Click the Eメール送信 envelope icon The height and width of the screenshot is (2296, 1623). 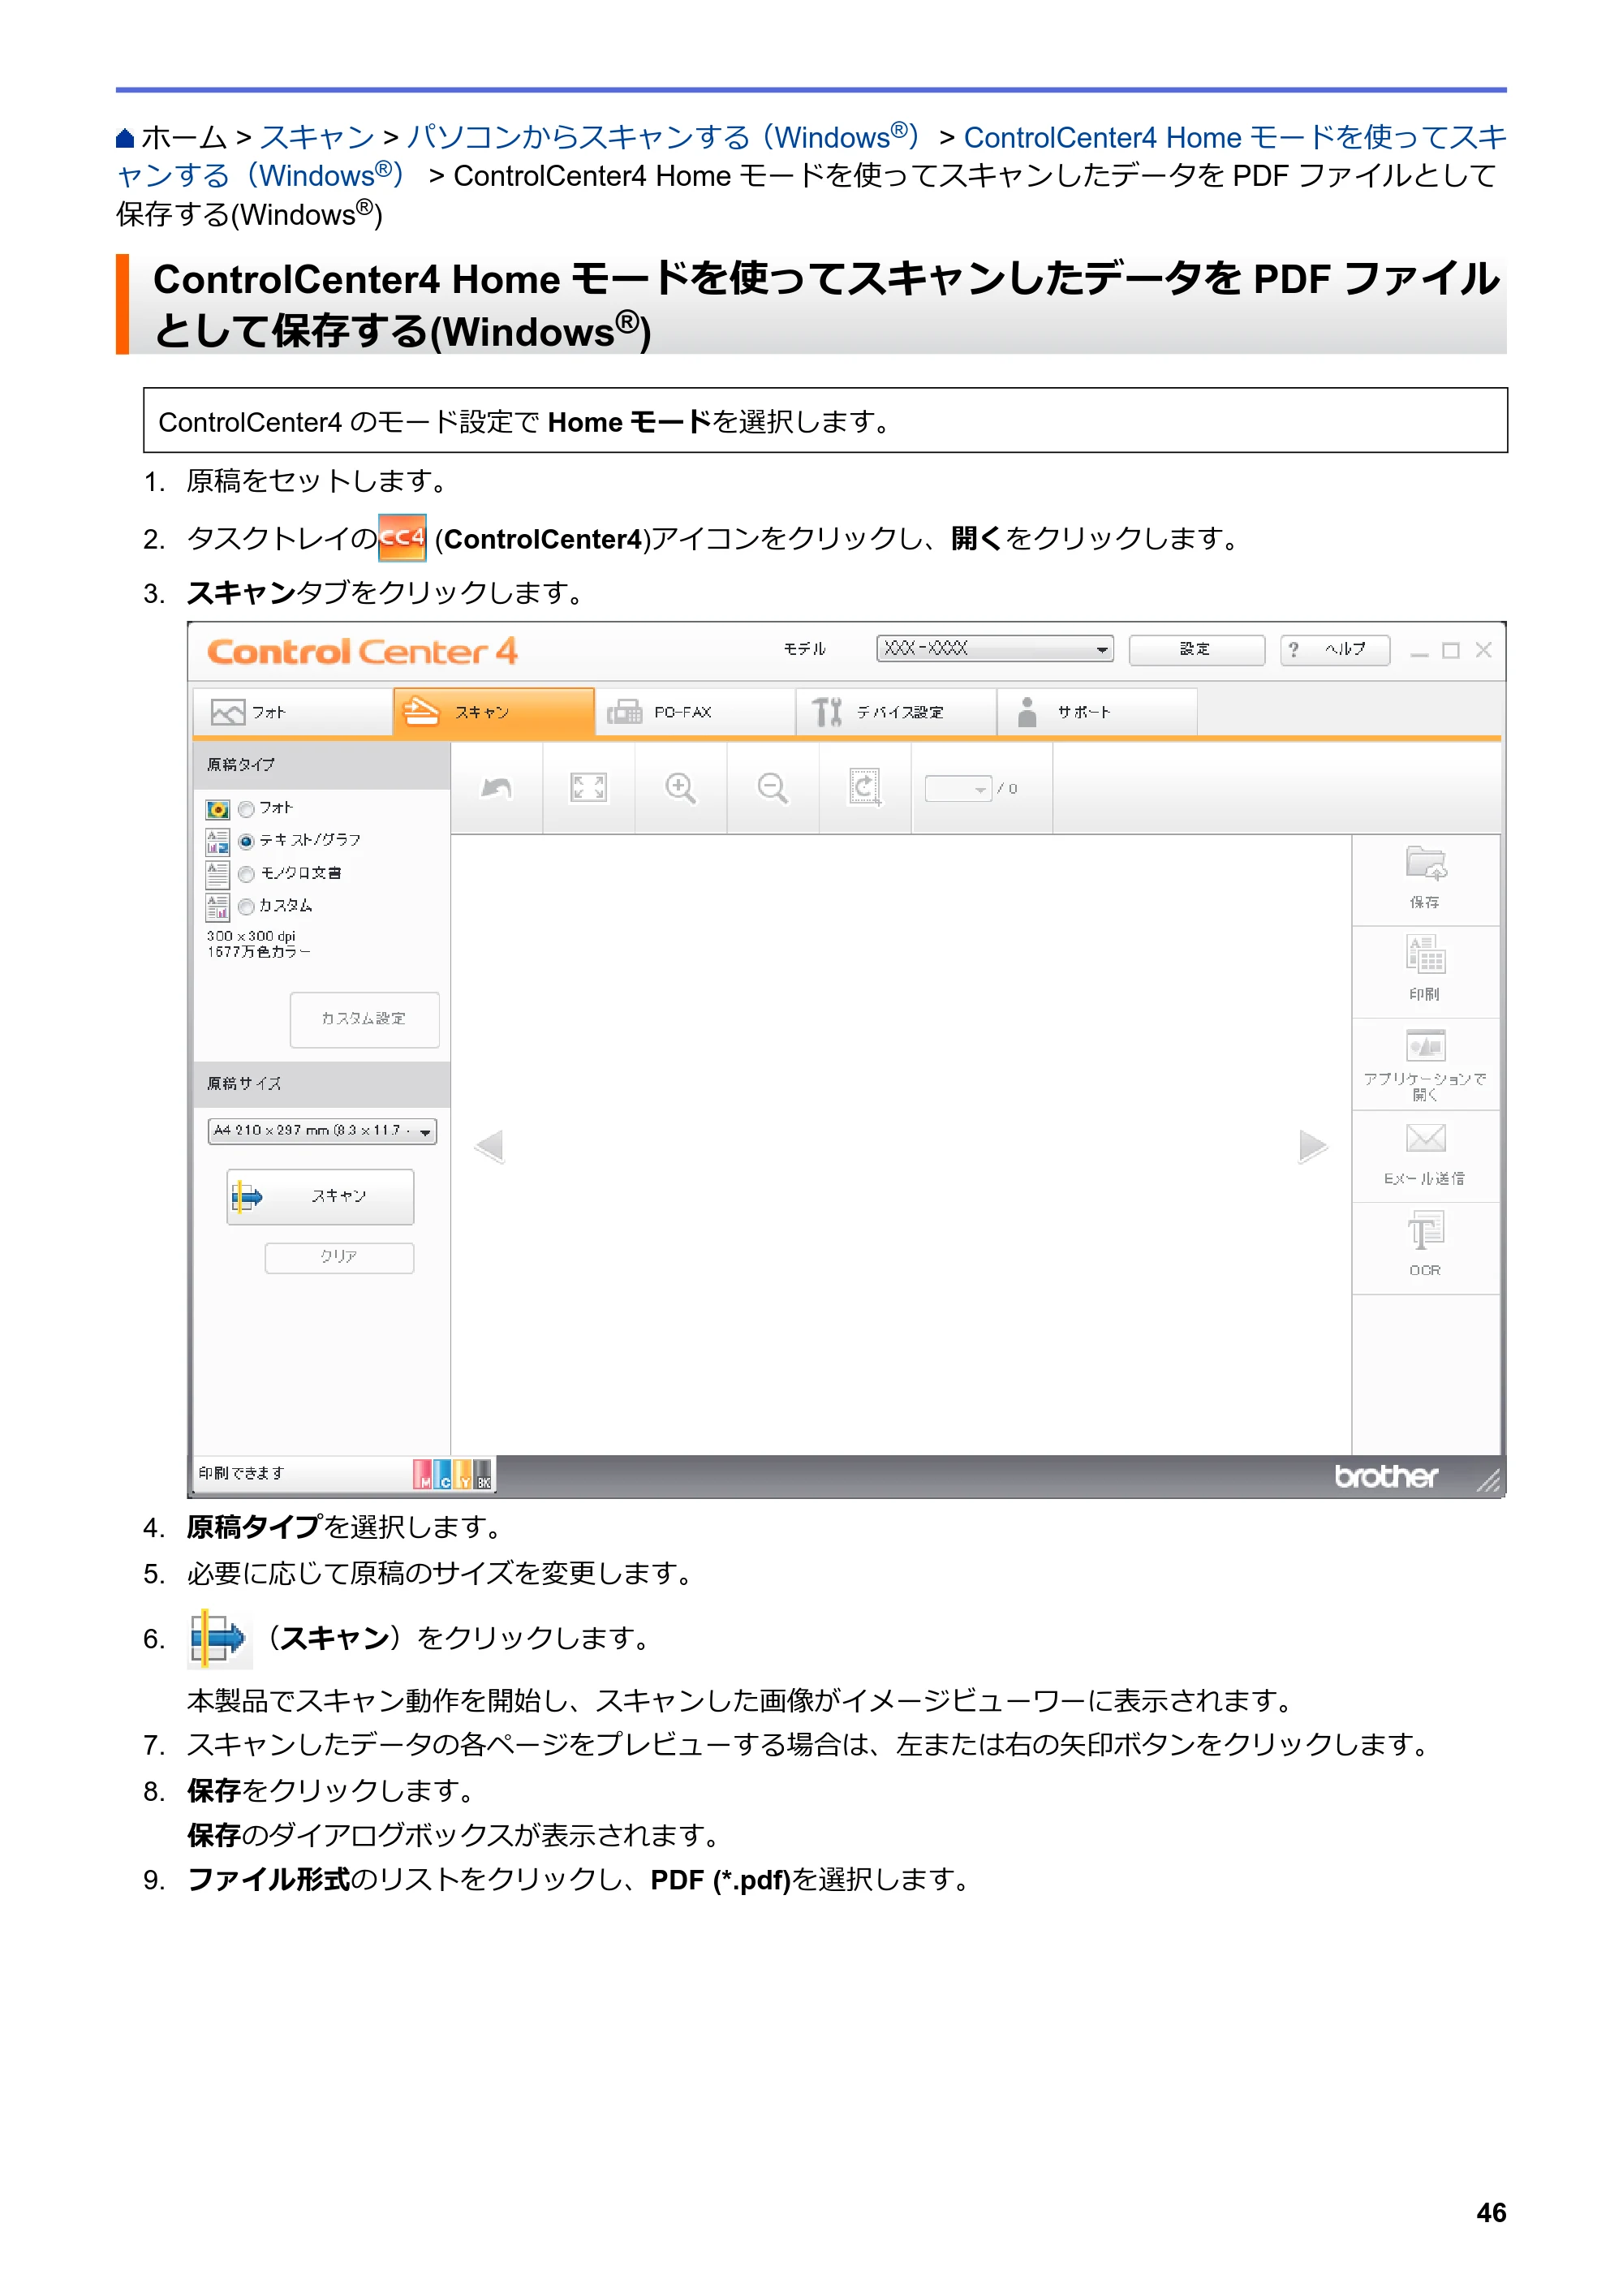(x=1425, y=1138)
